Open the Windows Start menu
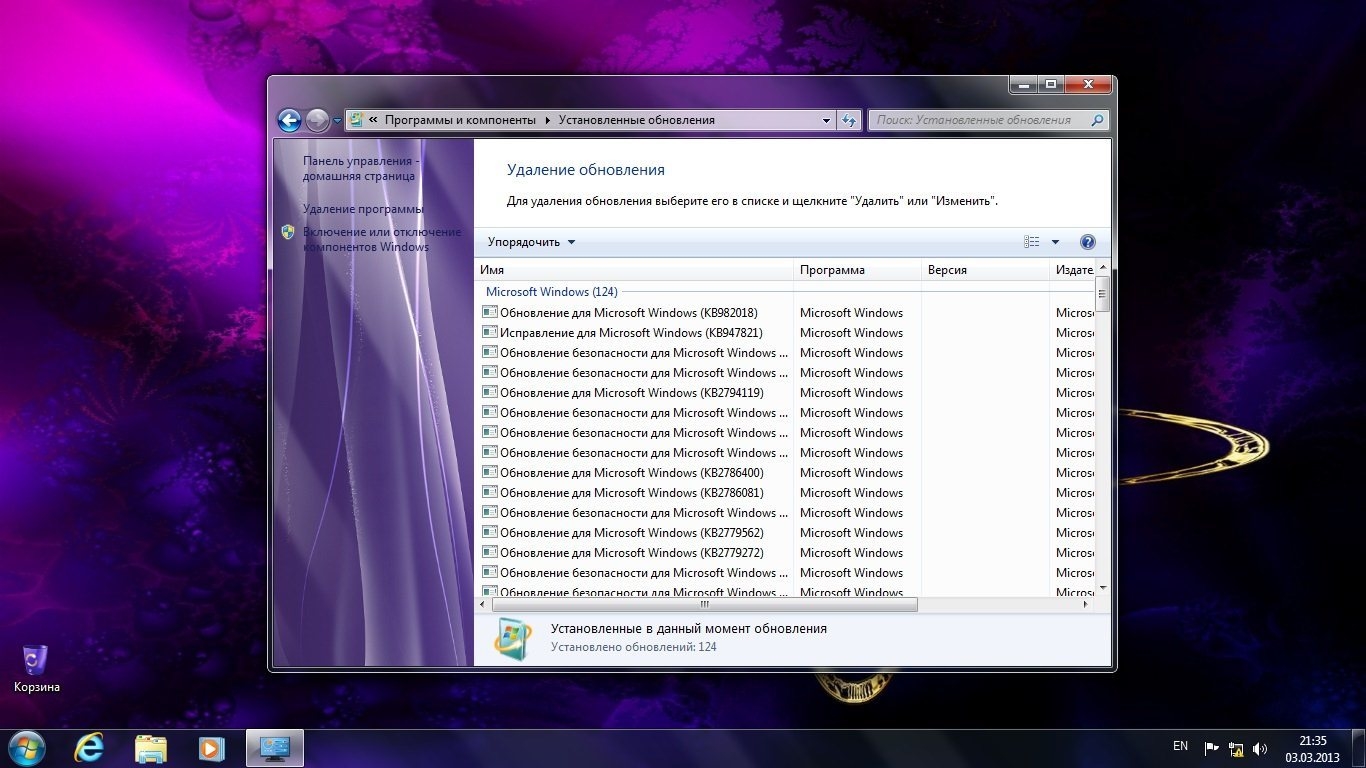This screenshot has width=1366, height=768. pyautogui.click(x=25, y=748)
